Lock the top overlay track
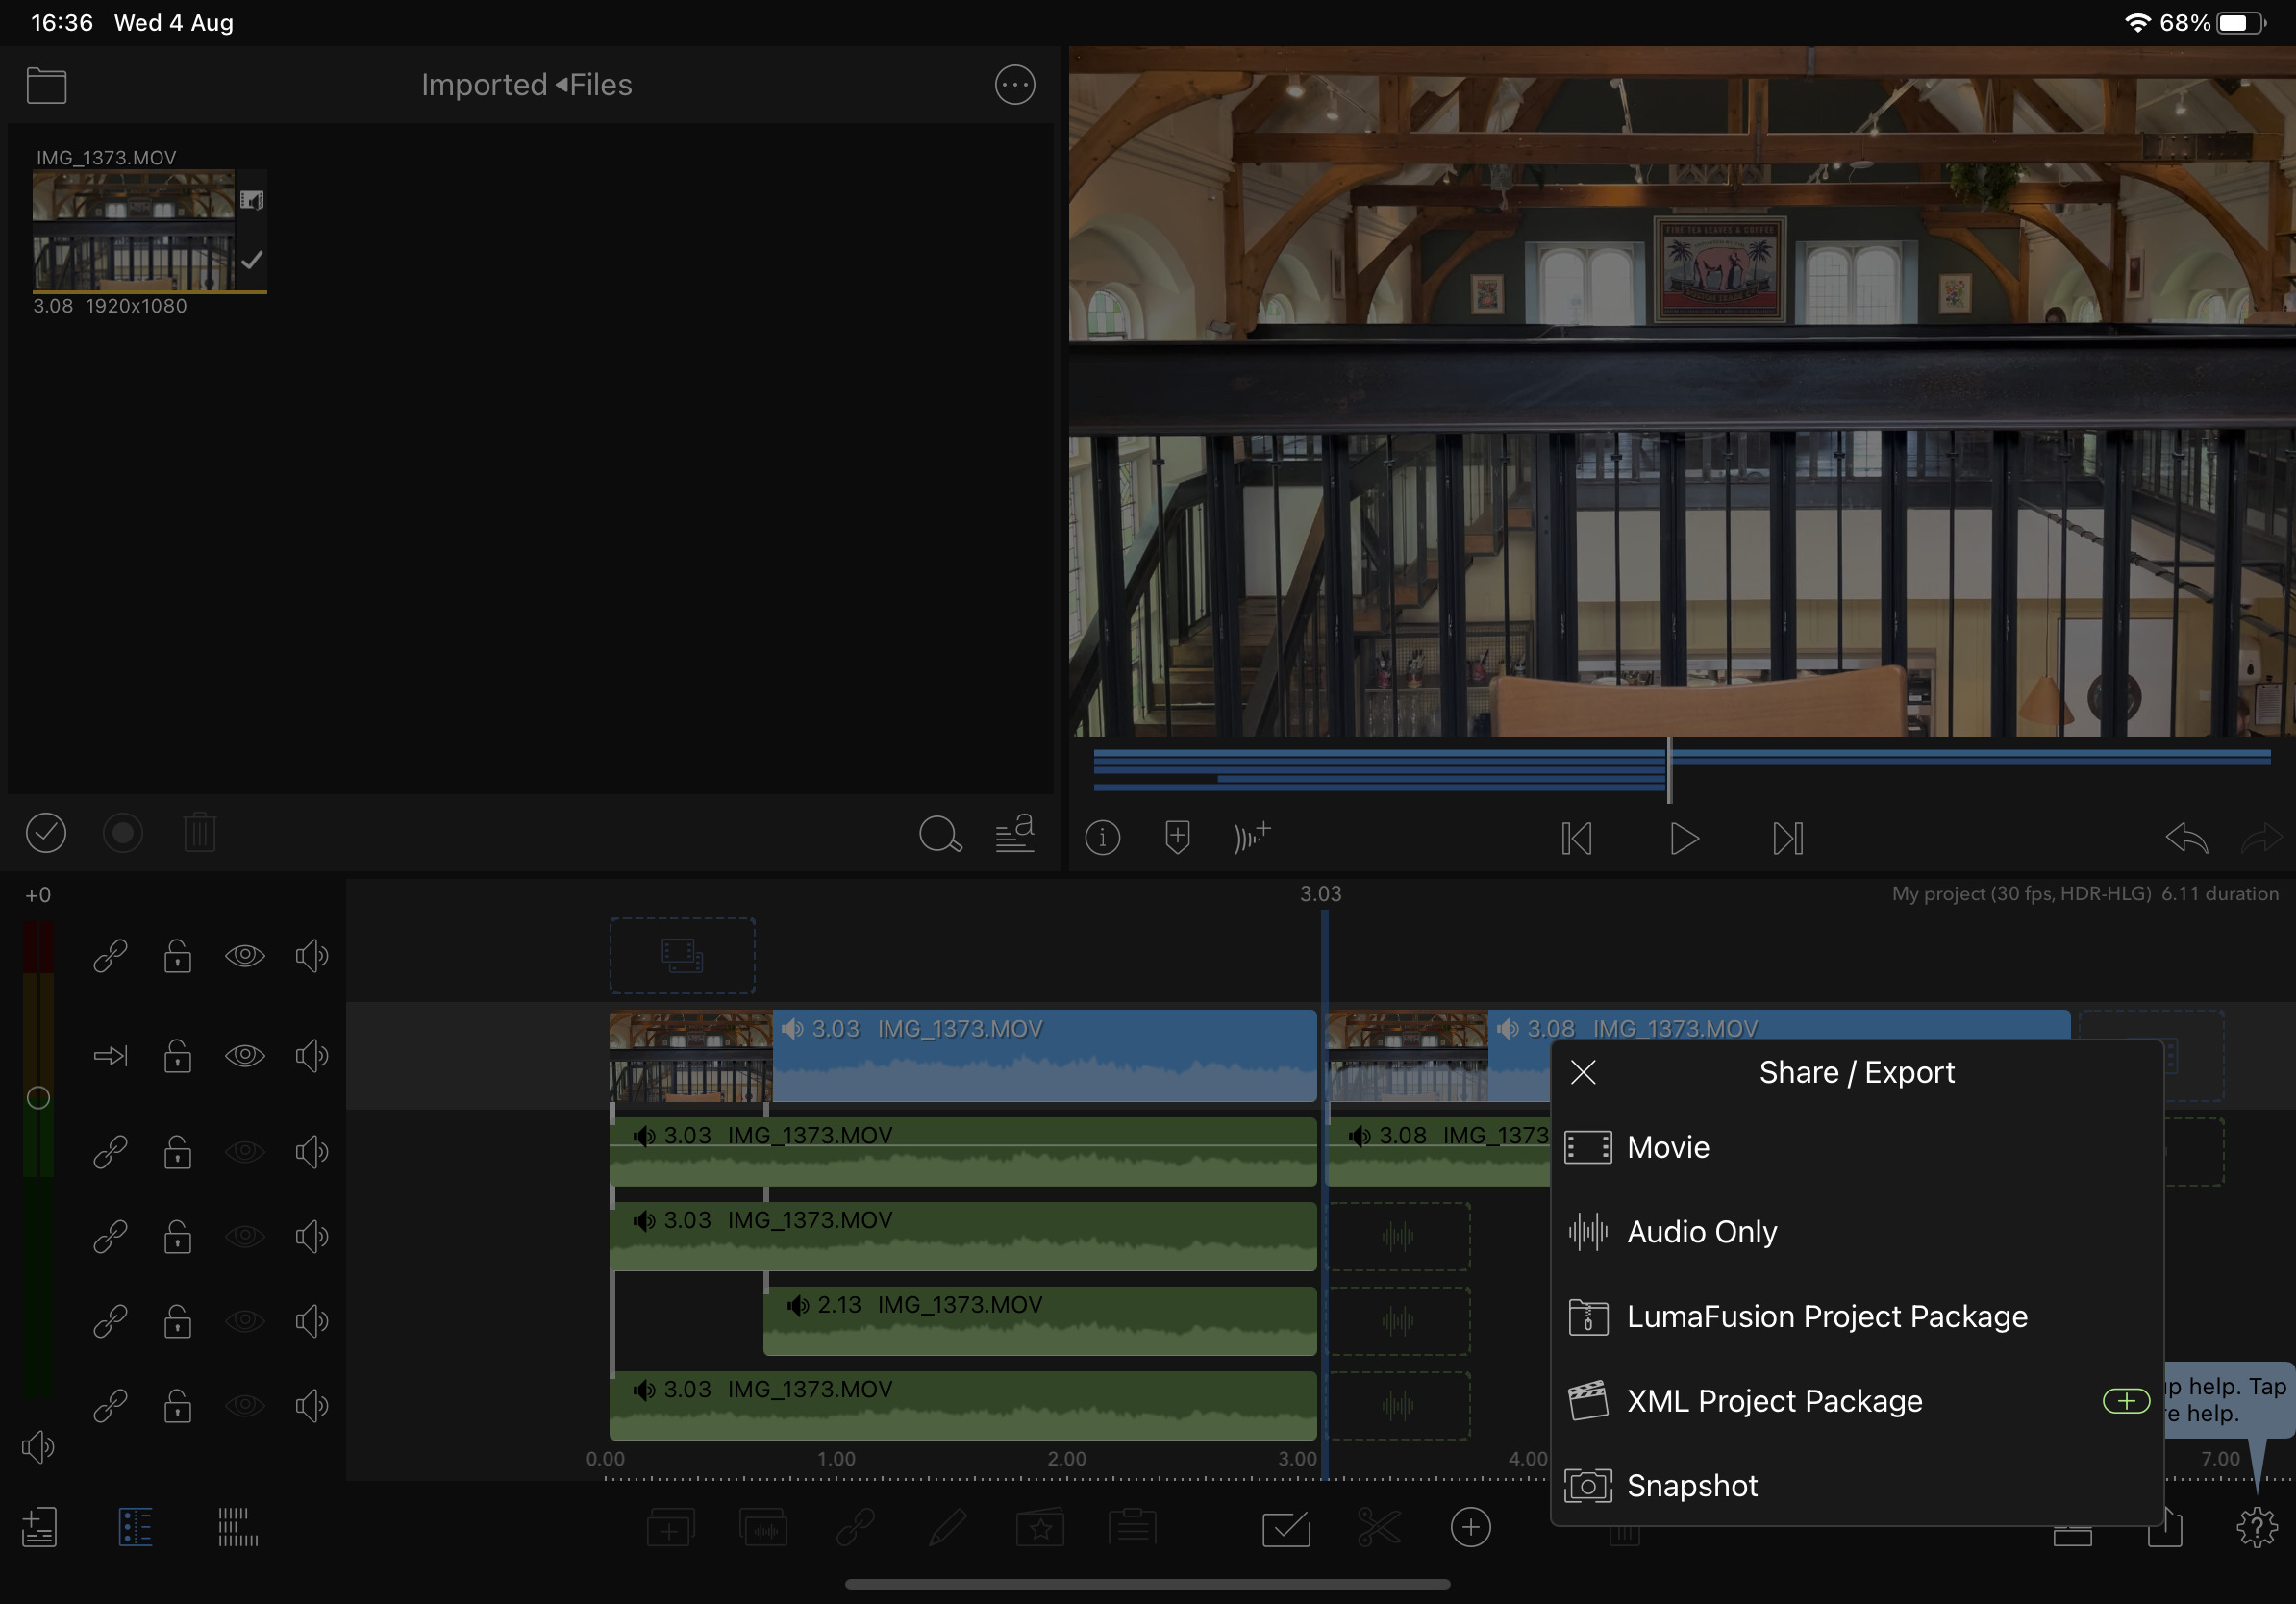Viewport: 2296px width, 1604px height. point(178,956)
